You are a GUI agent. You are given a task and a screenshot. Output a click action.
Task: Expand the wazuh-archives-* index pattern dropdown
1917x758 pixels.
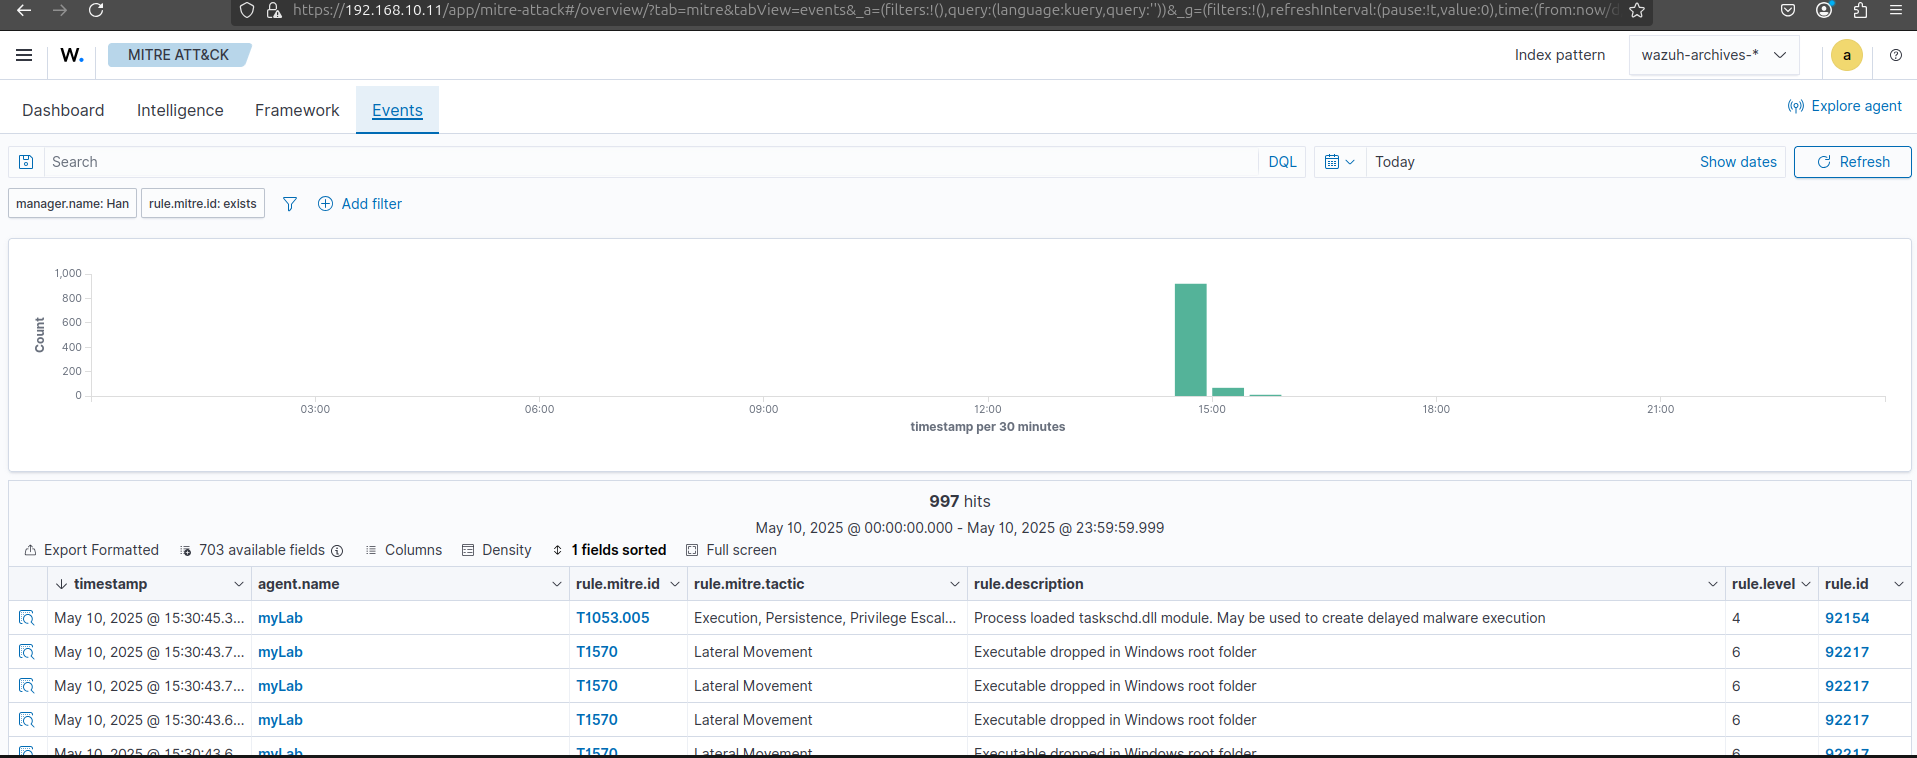(1713, 55)
